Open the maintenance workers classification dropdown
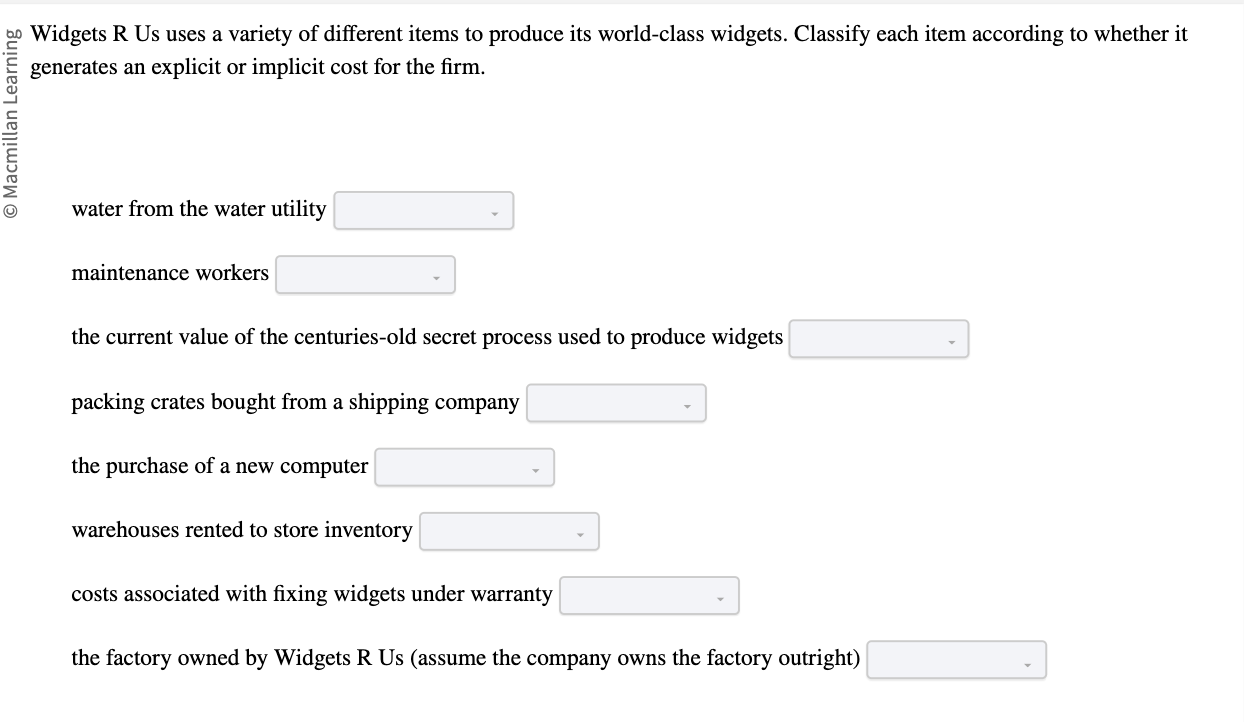 365,274
